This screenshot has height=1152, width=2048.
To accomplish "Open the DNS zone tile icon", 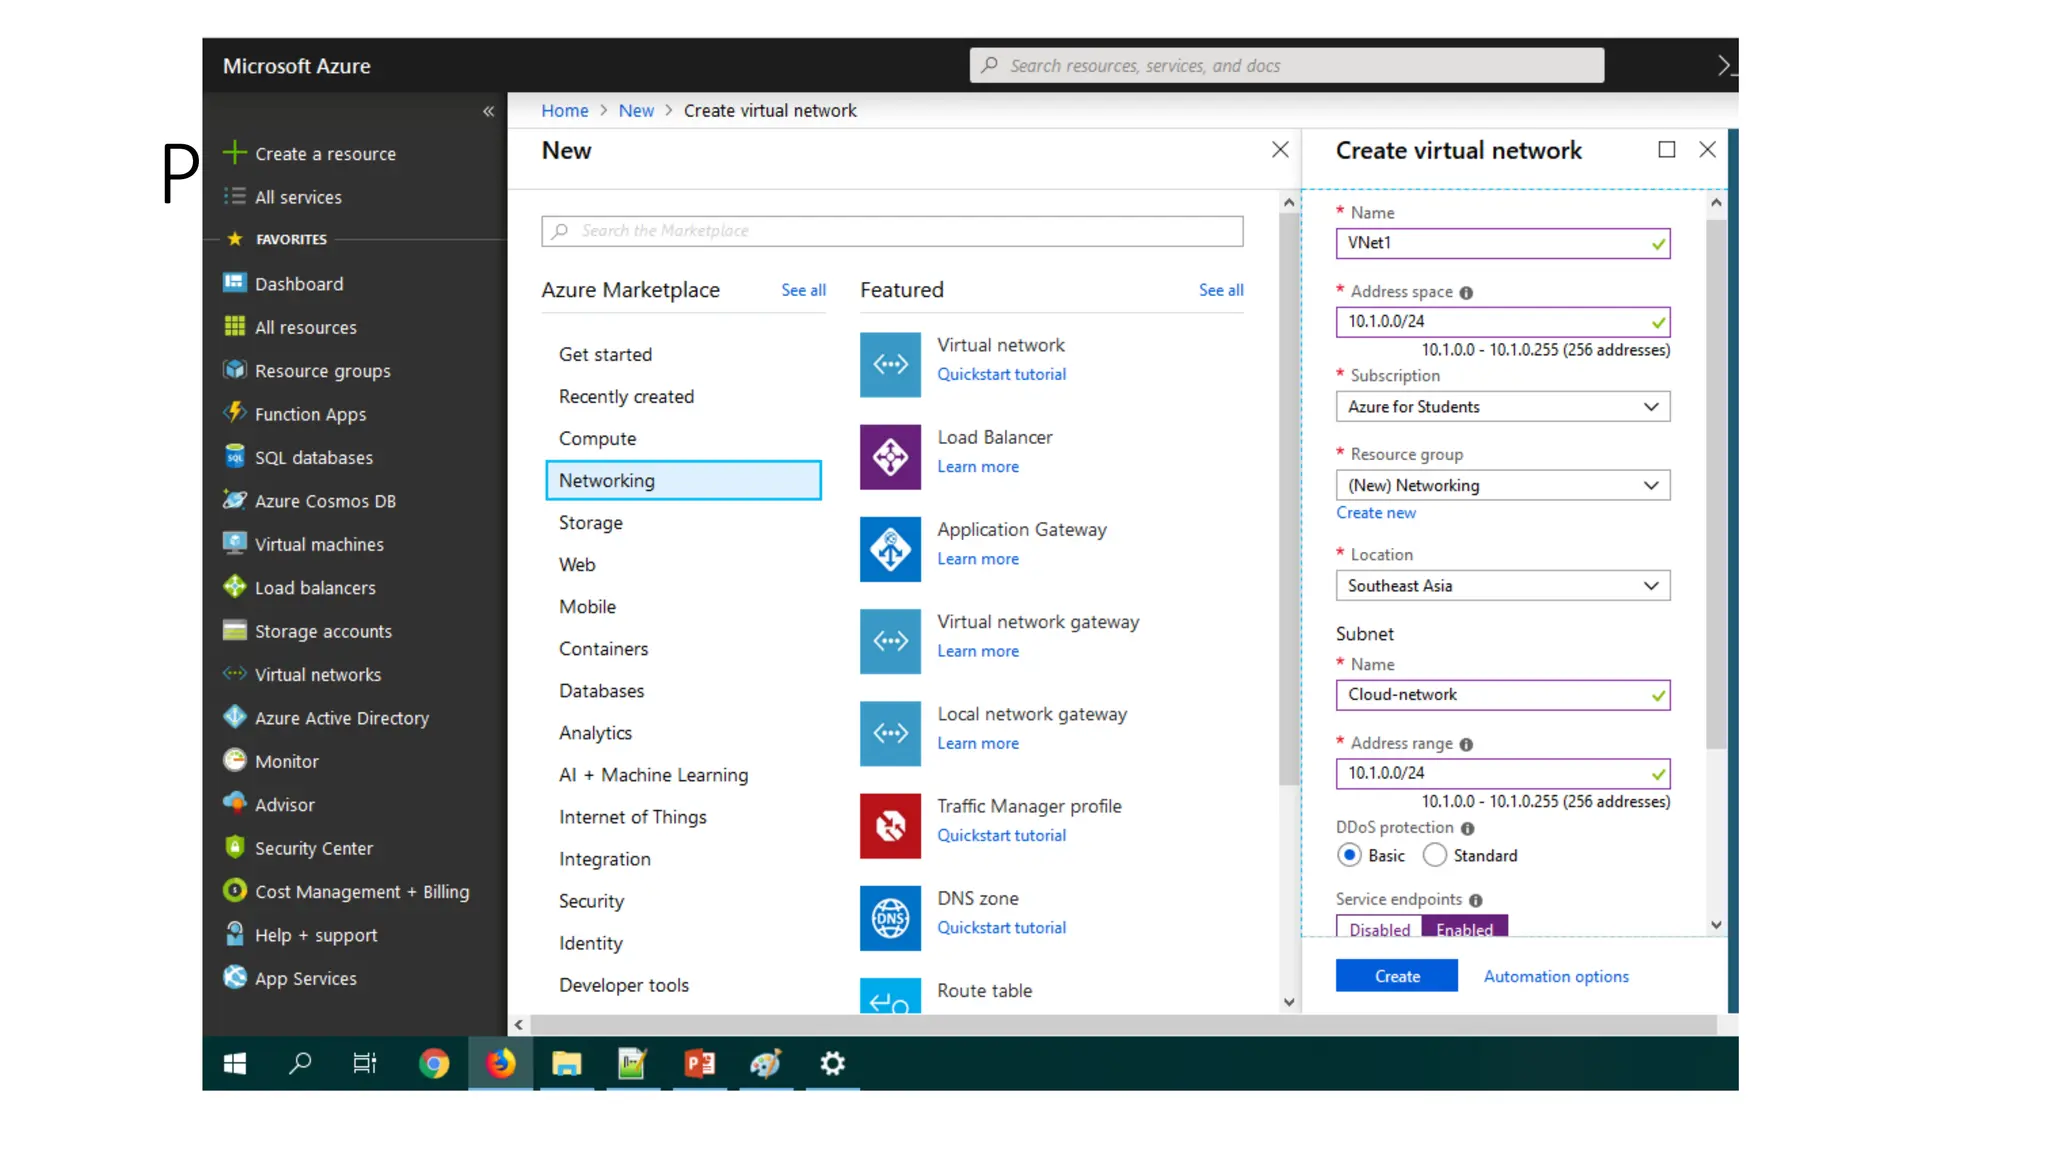I will click(890, 918).
